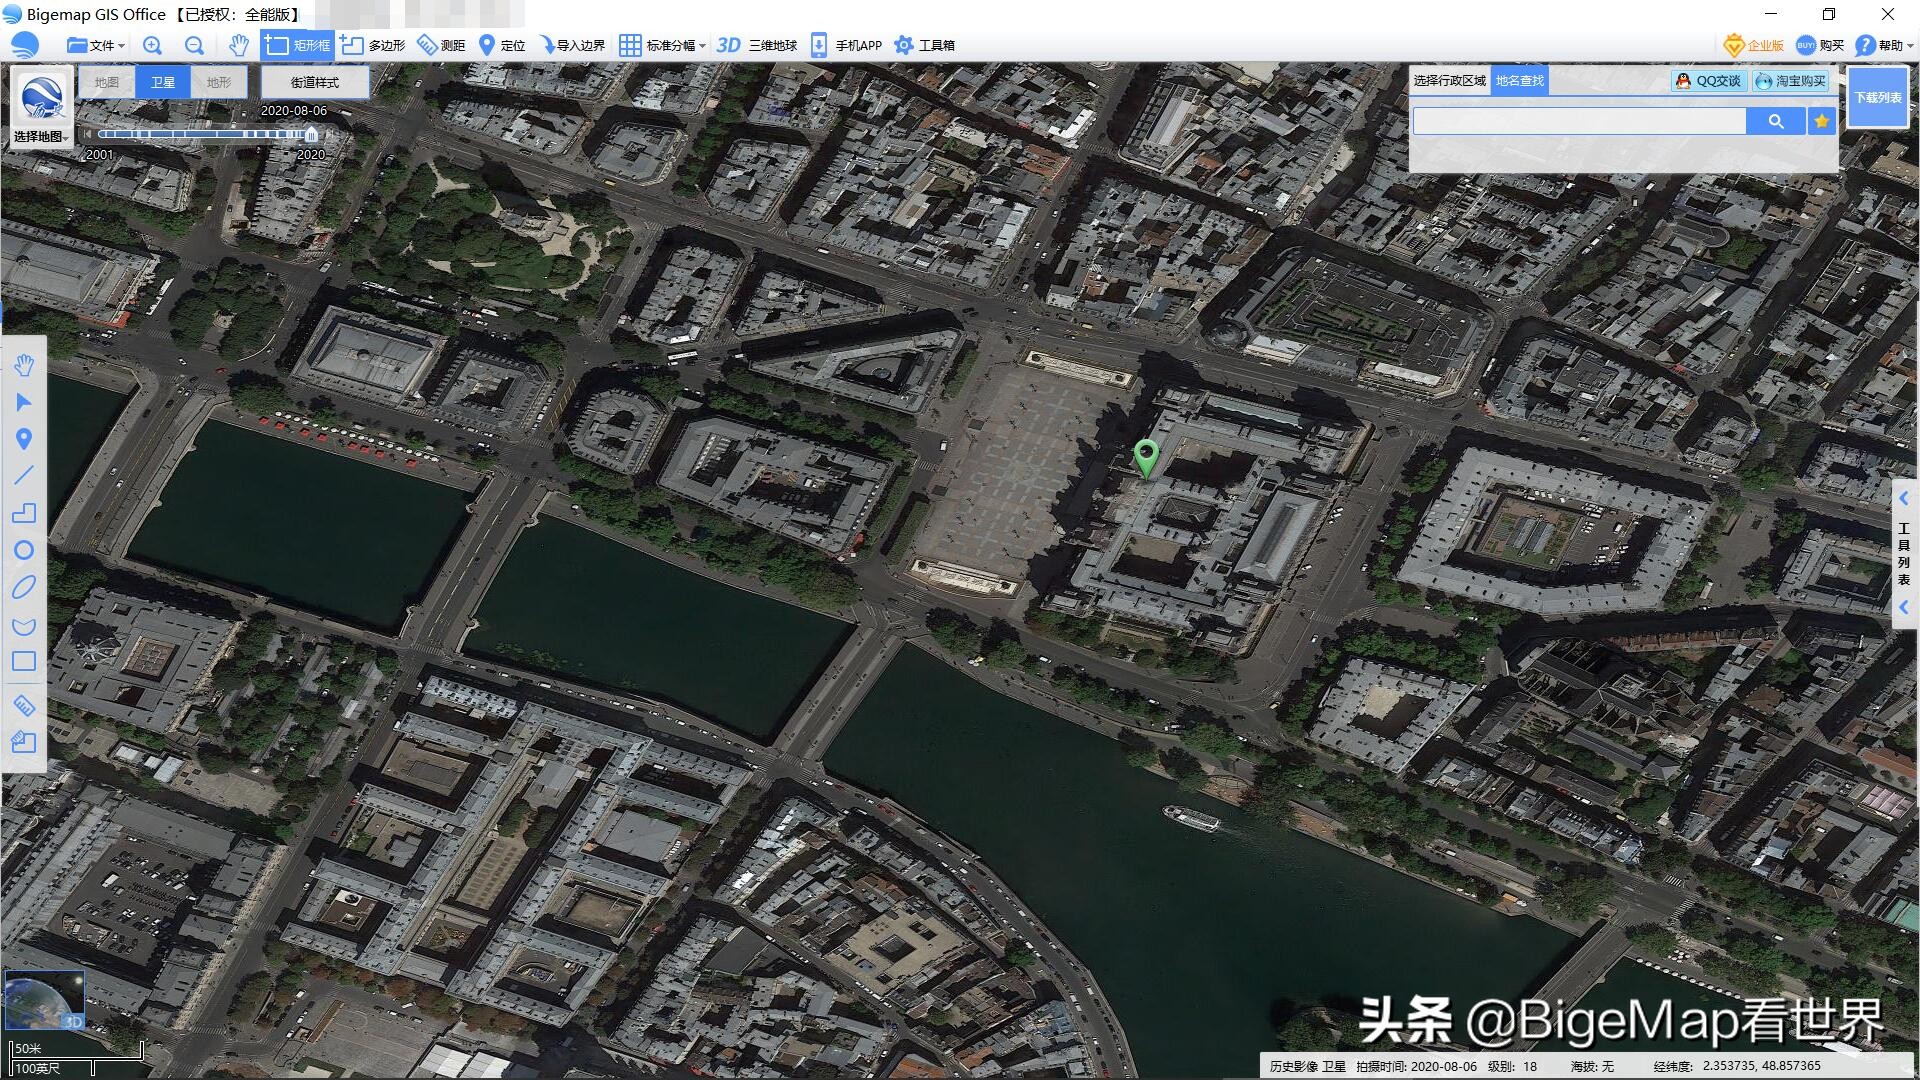Open the 3D 三维地球 globe view
Screen dimensions: 1920x1080
(757, 45)
